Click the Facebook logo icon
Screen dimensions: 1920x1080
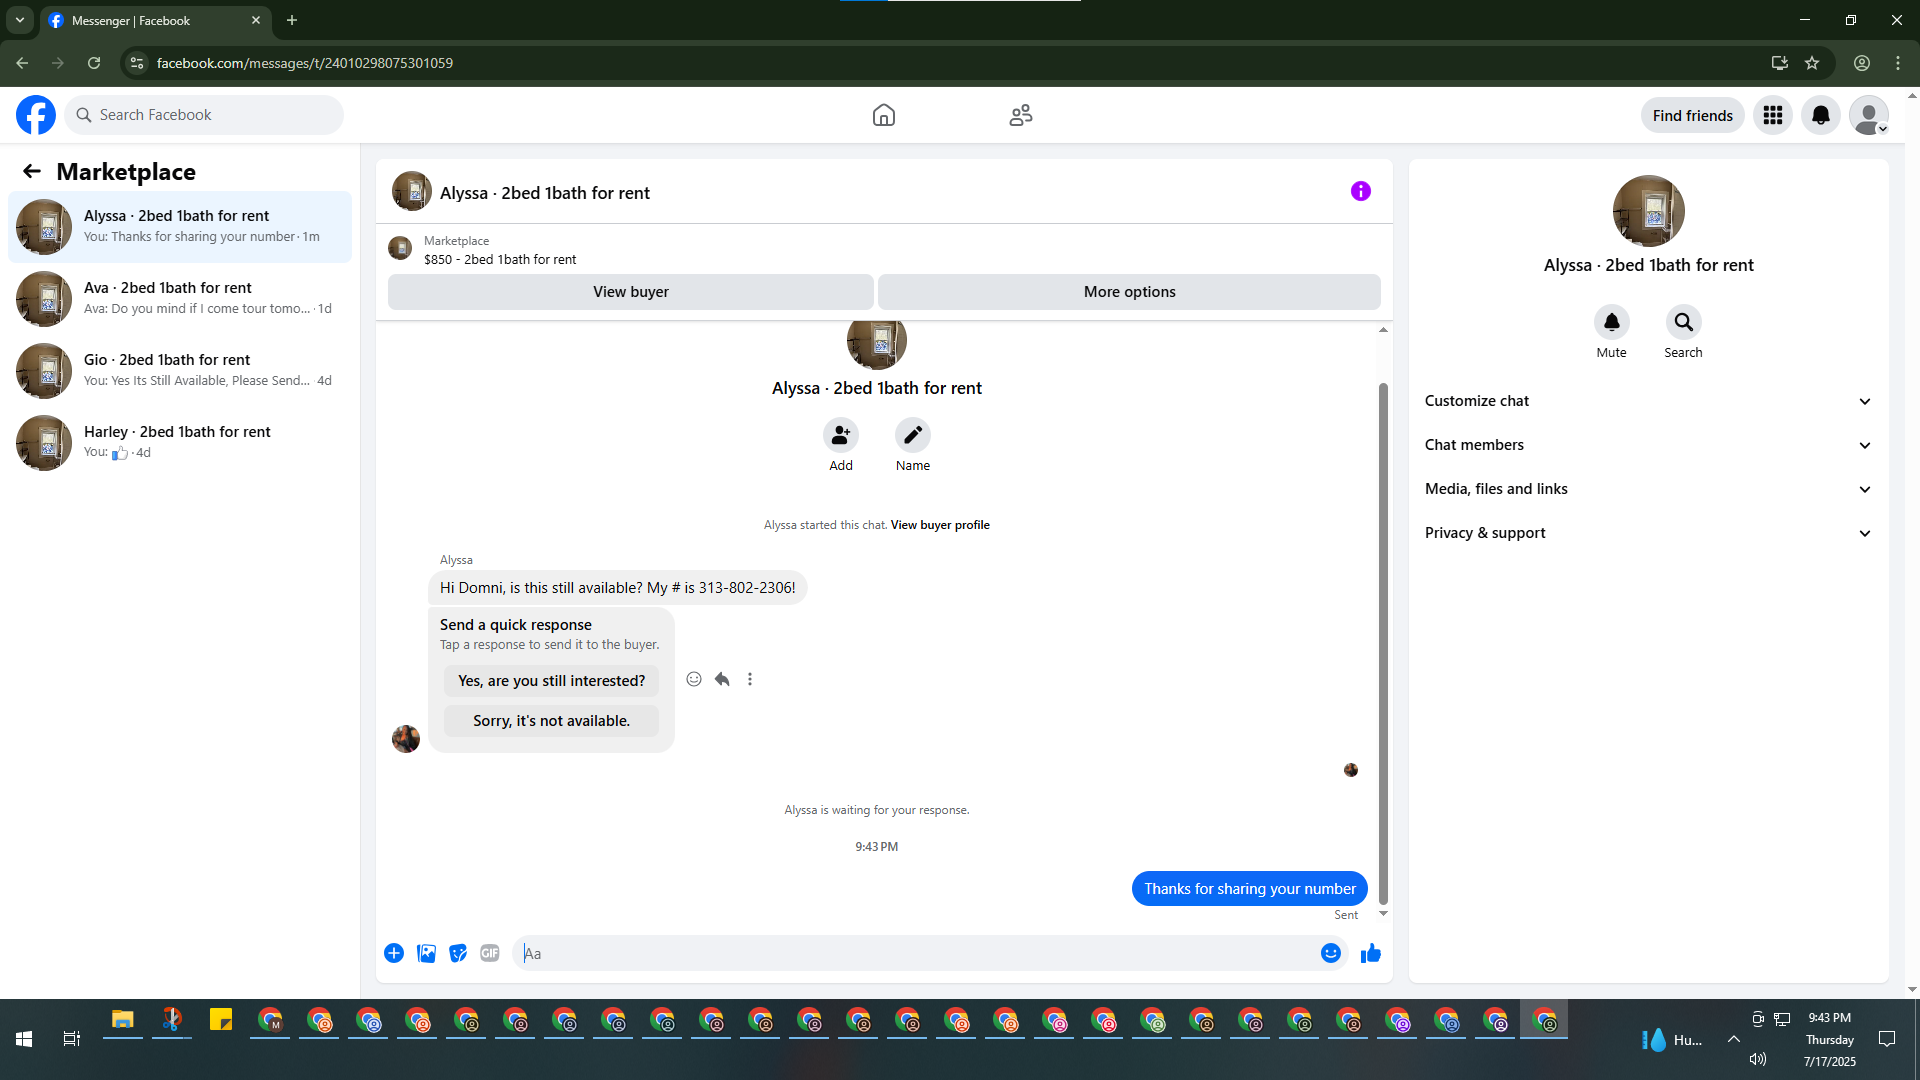[x=36, y=115]
